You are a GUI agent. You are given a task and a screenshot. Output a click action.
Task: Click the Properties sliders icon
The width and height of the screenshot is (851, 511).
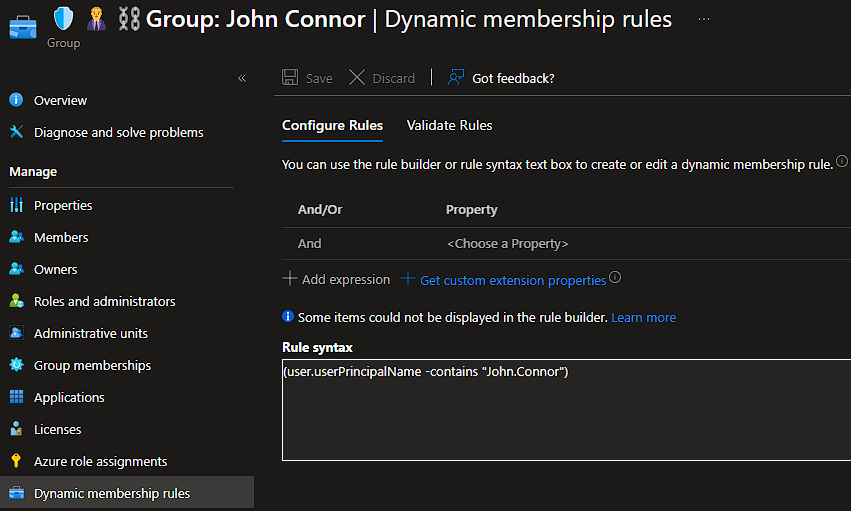pos(16,205)
